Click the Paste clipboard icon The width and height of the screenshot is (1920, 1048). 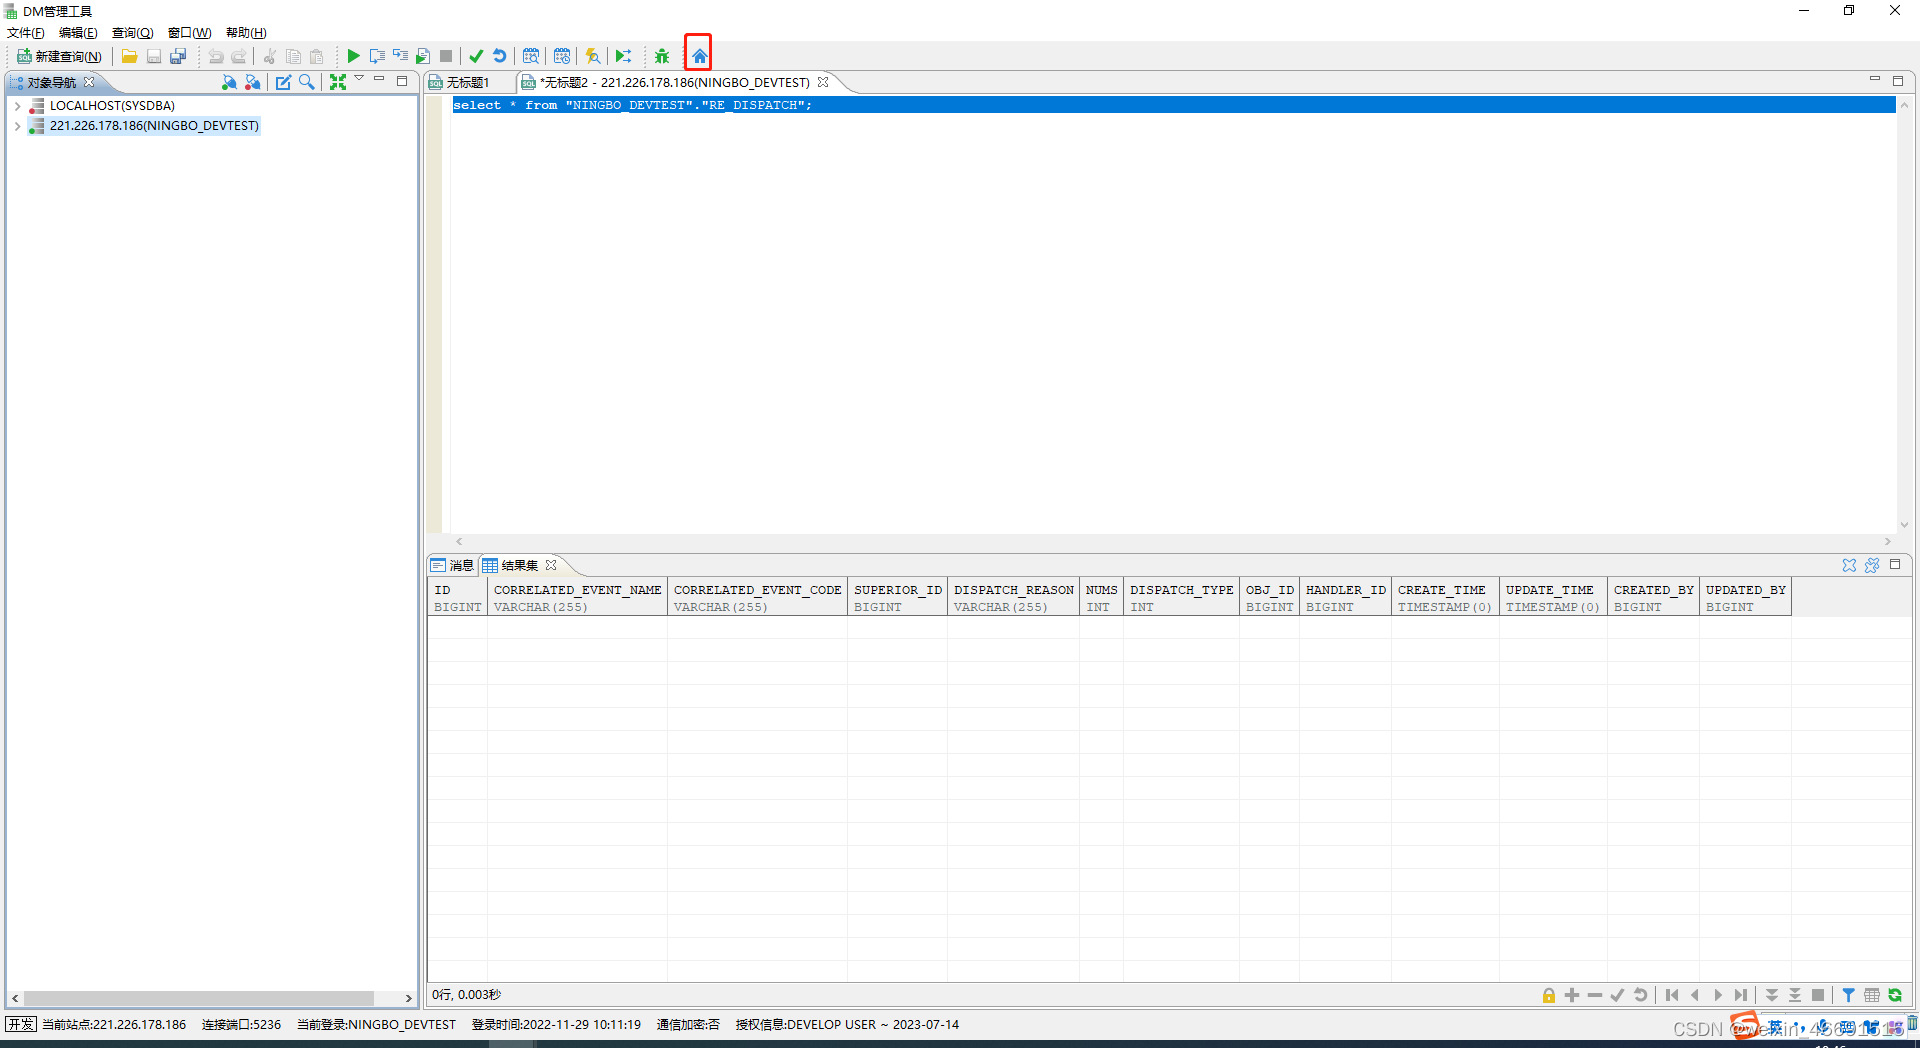(317, 56)
